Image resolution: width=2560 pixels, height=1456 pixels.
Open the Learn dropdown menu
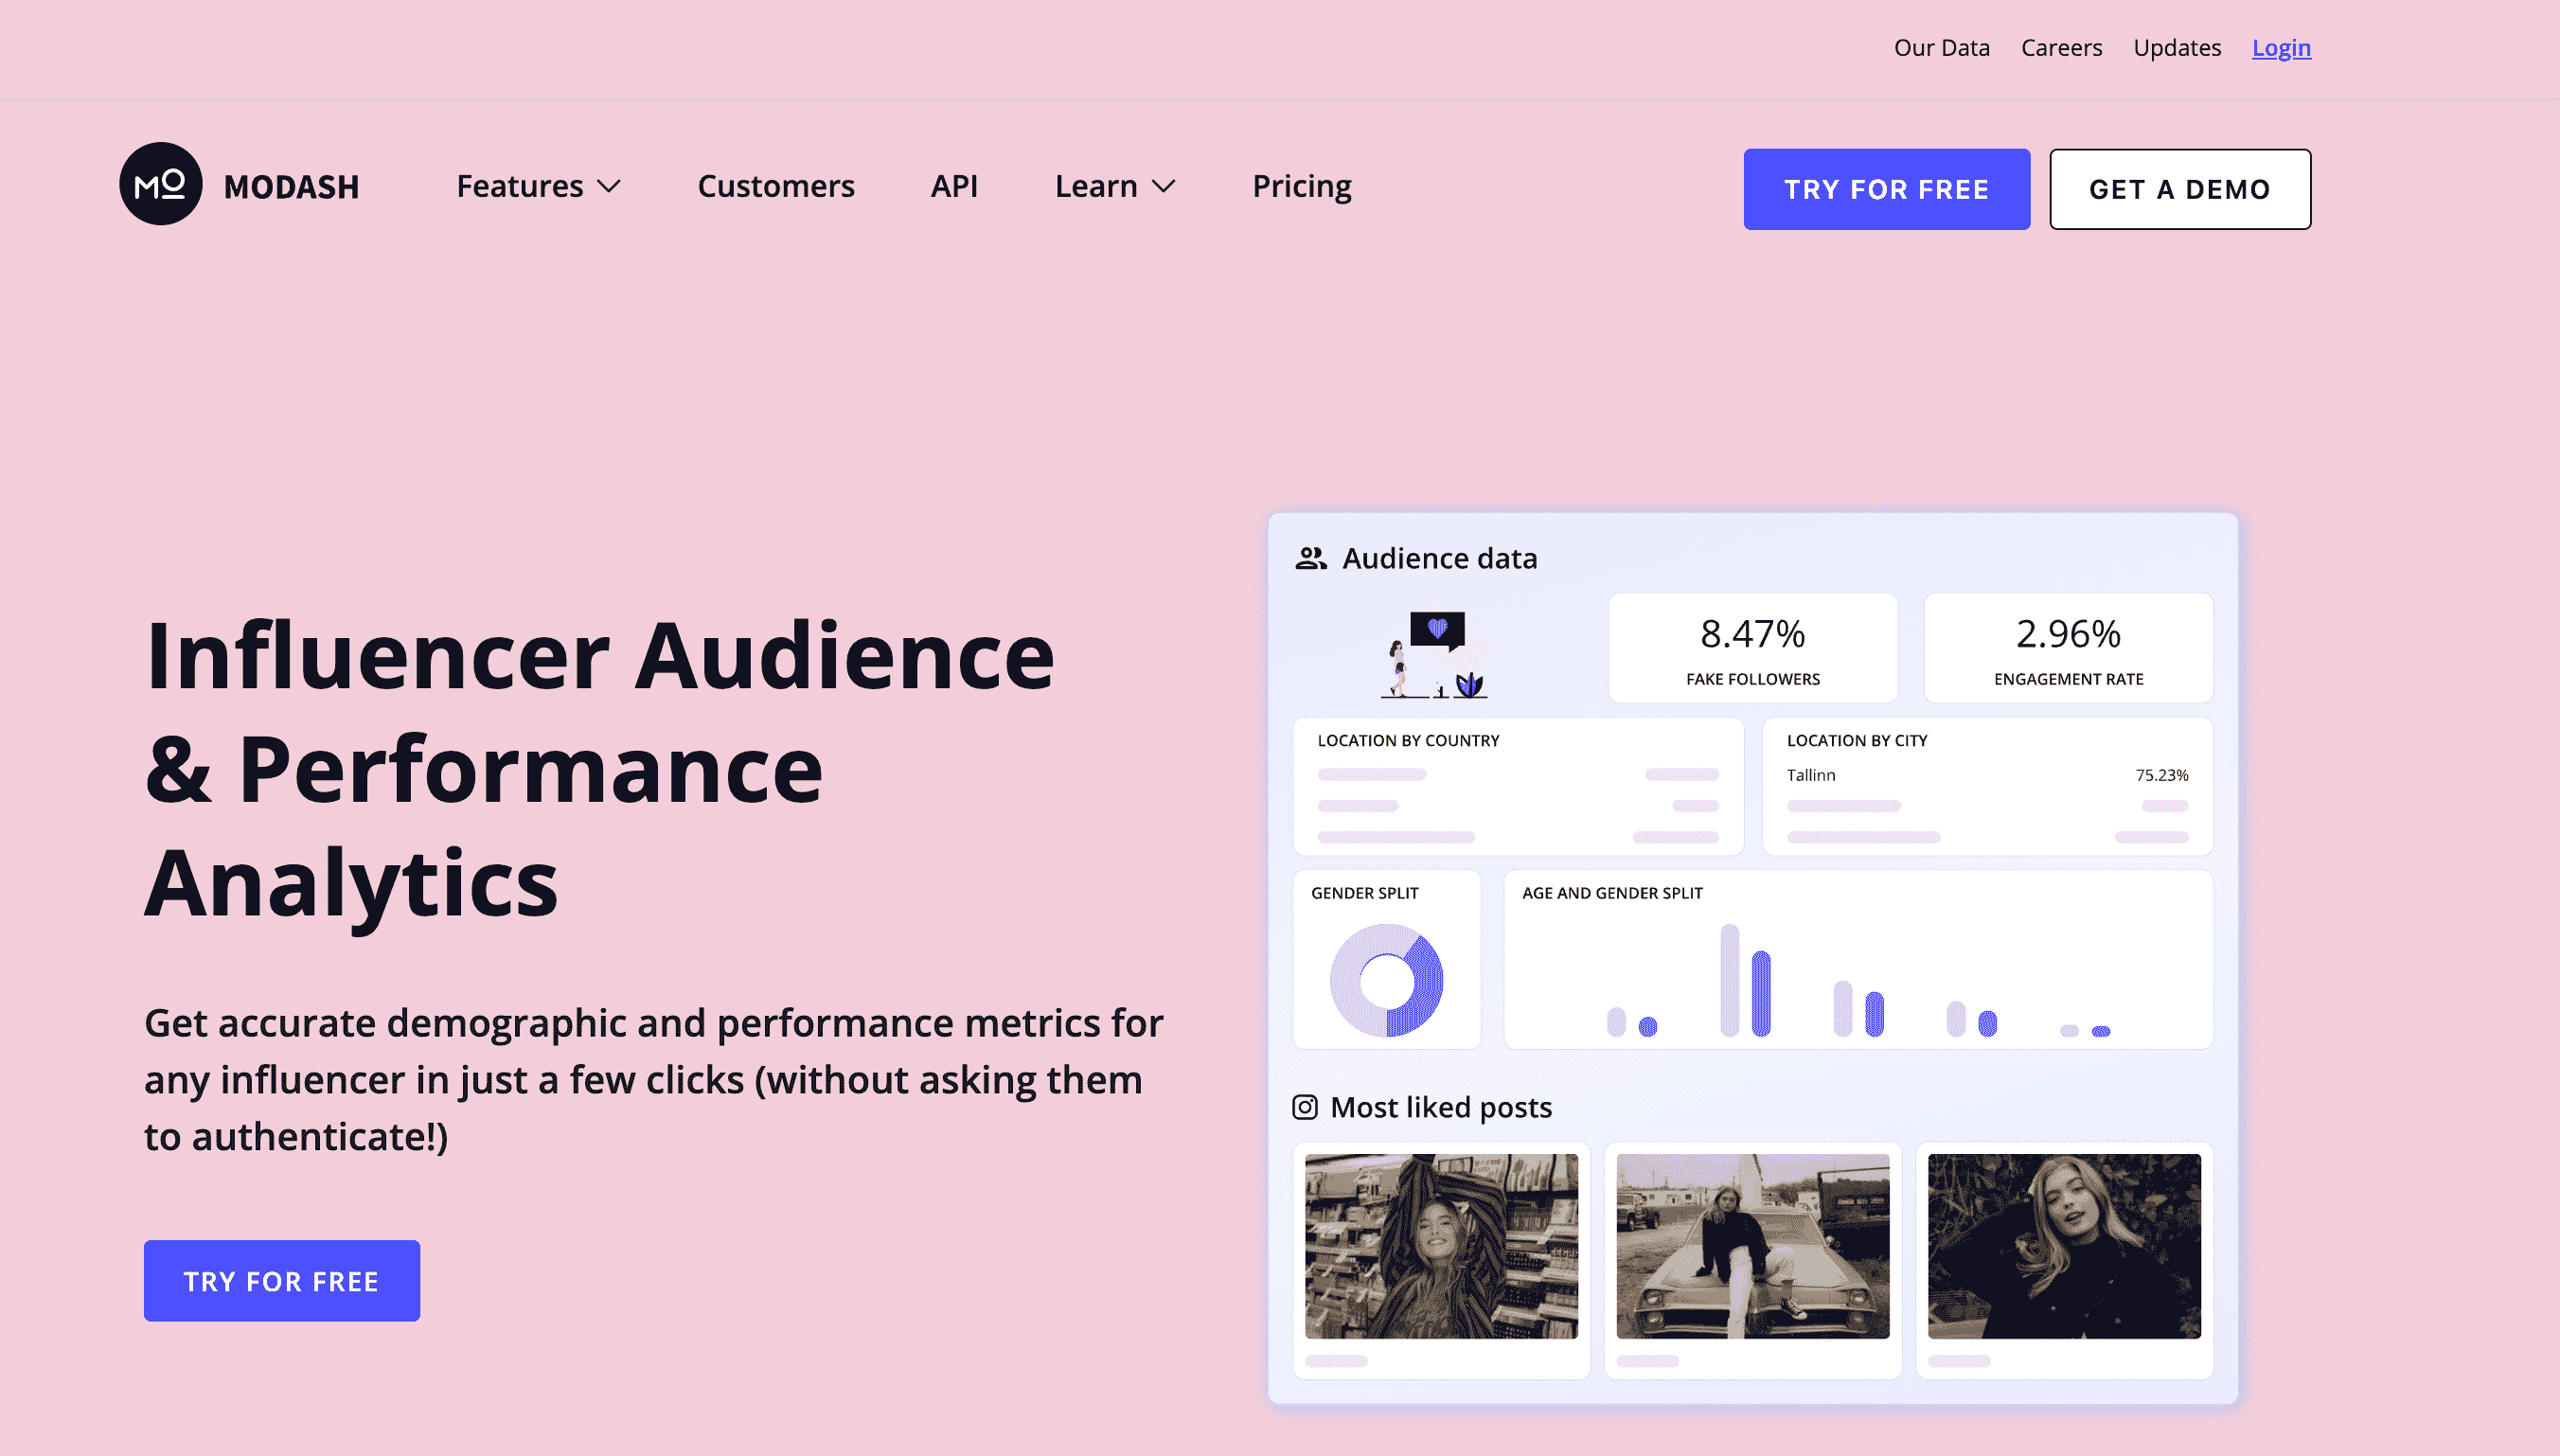(1114, 187)
